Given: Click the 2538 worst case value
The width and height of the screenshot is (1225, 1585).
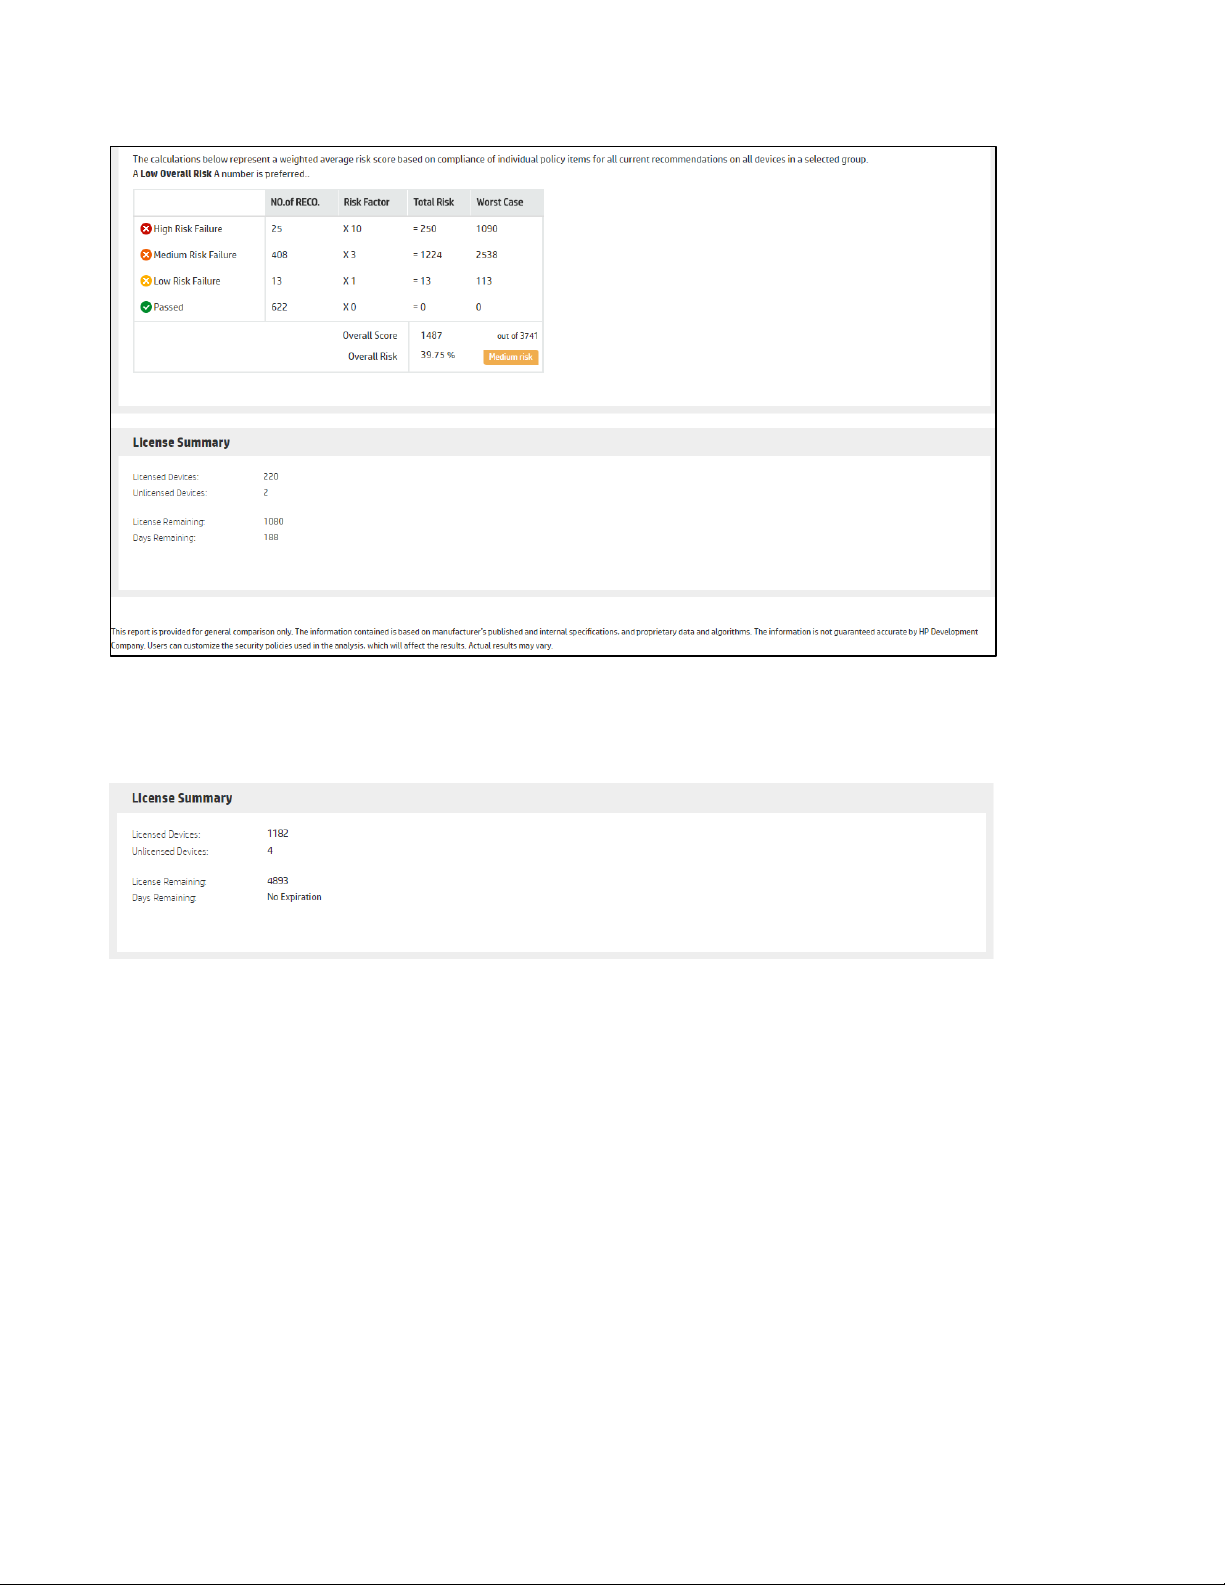Looking at the screenshot, I should (487, 255).
